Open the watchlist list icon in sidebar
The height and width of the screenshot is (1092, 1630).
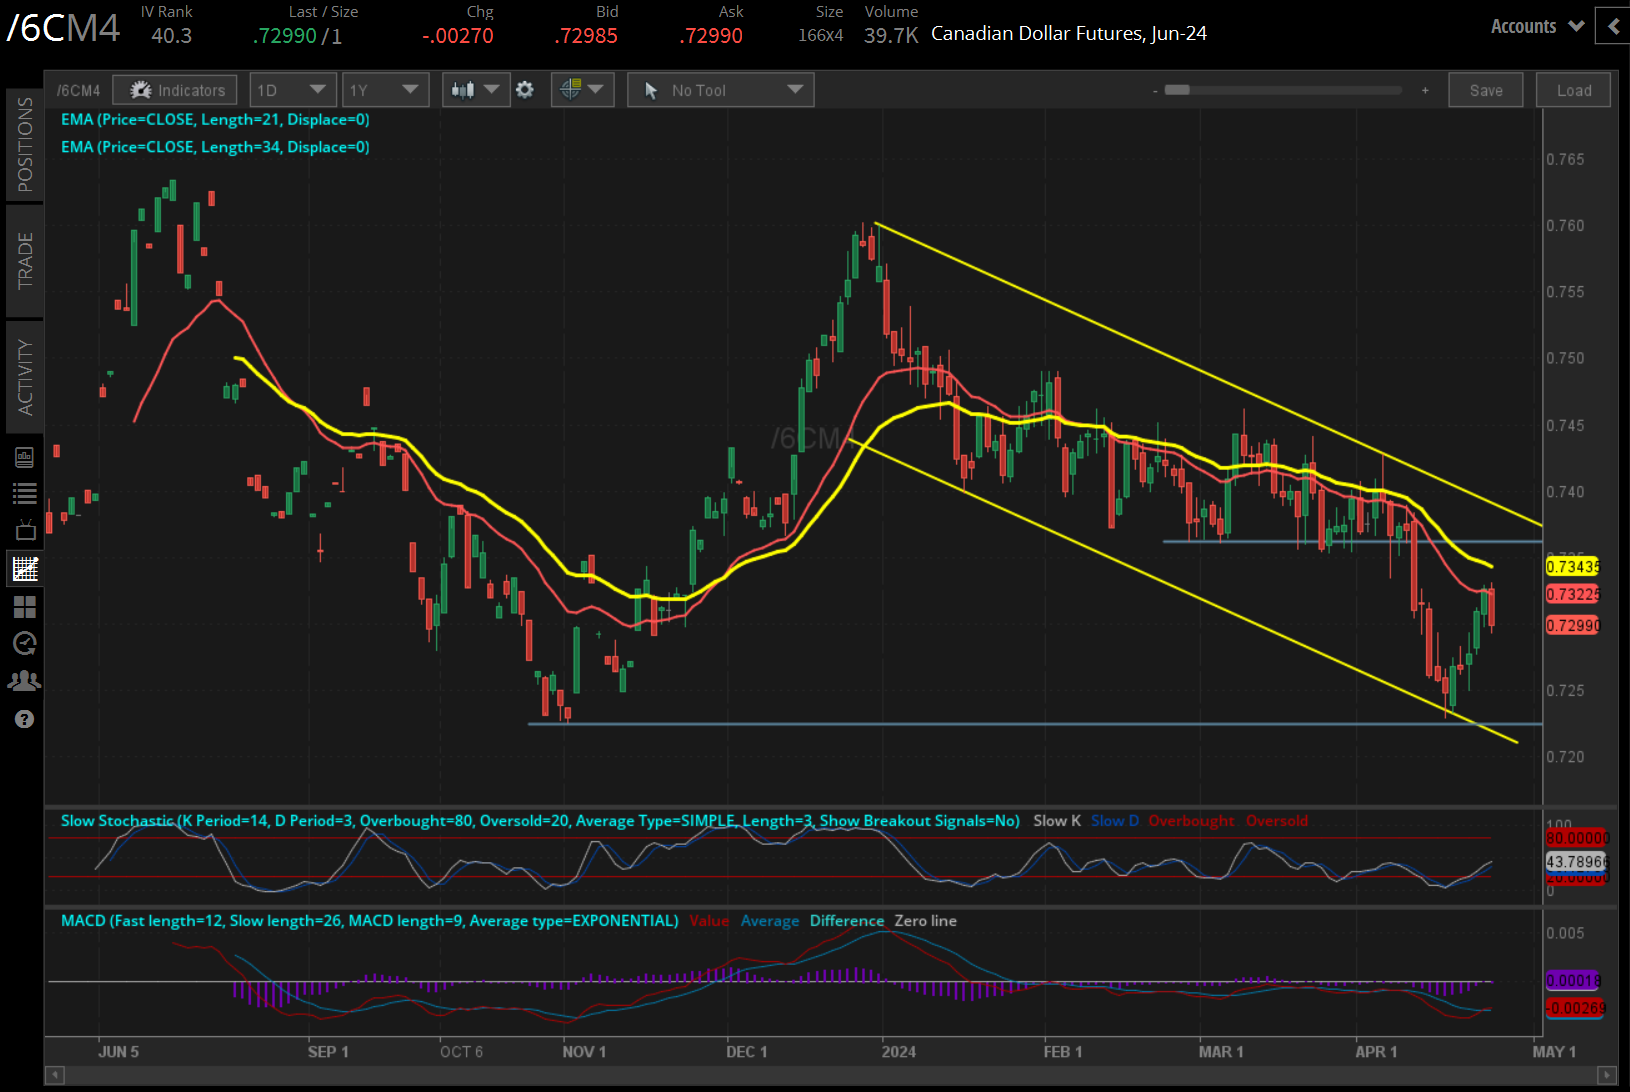[24, 493]
